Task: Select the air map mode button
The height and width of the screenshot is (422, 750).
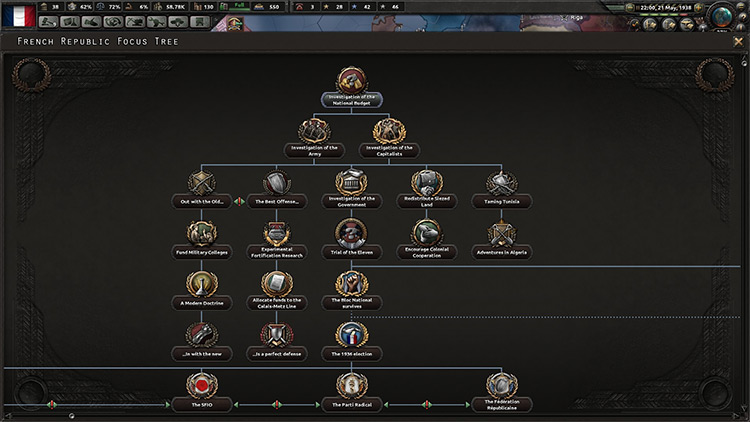Action: (687, 25)
